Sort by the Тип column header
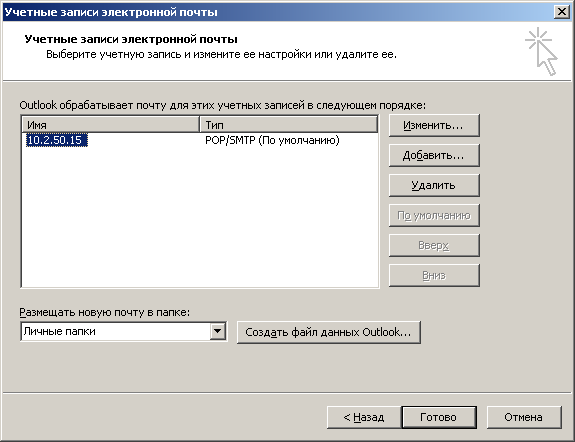This screenshot has width=575, height=442. click(x=289, y=125)
